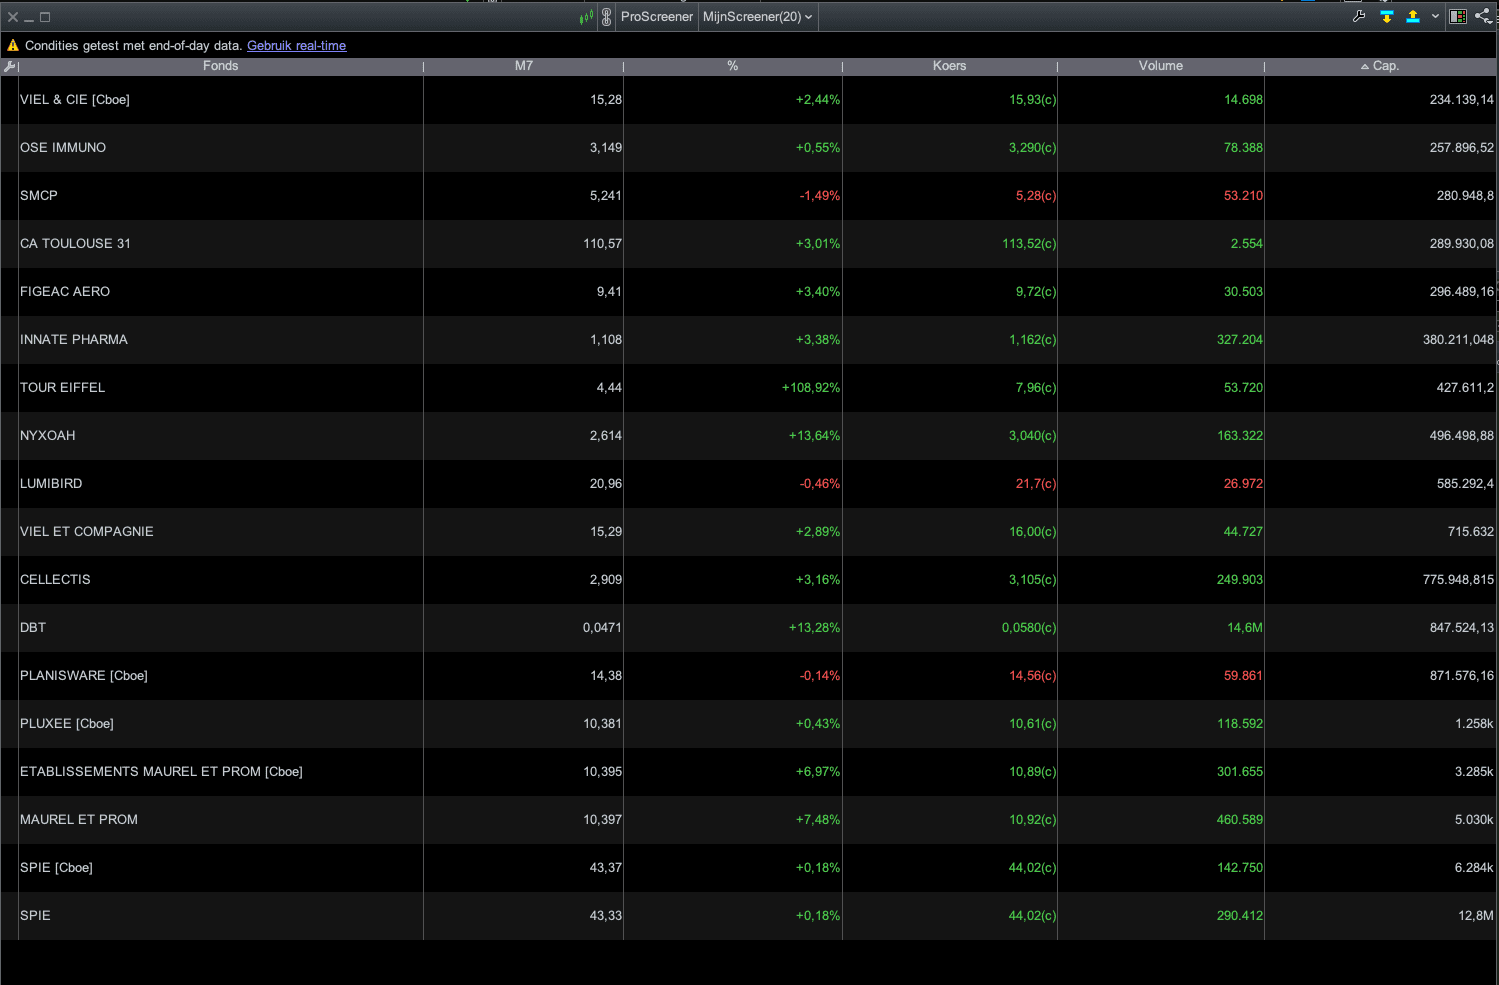1499x985 pixels.
Task: Click DBT's M7 value 0,0471
Action: 602,628
